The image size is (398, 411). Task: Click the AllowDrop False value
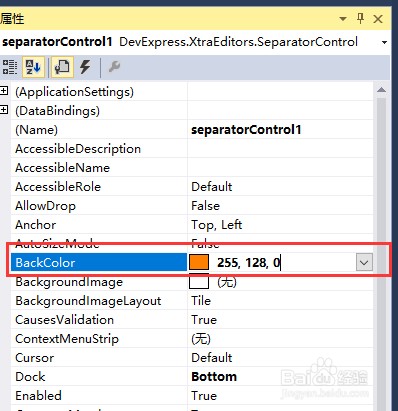[205, 206]
